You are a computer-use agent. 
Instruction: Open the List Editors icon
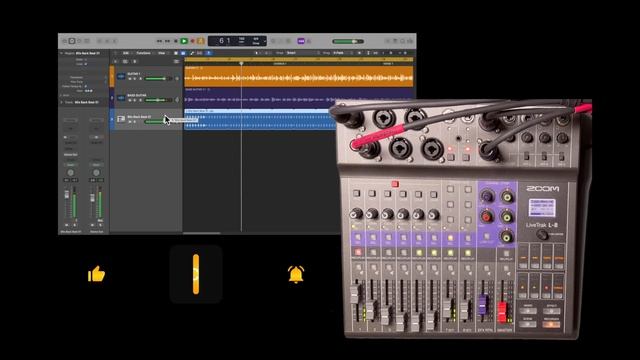pos(388,41)
